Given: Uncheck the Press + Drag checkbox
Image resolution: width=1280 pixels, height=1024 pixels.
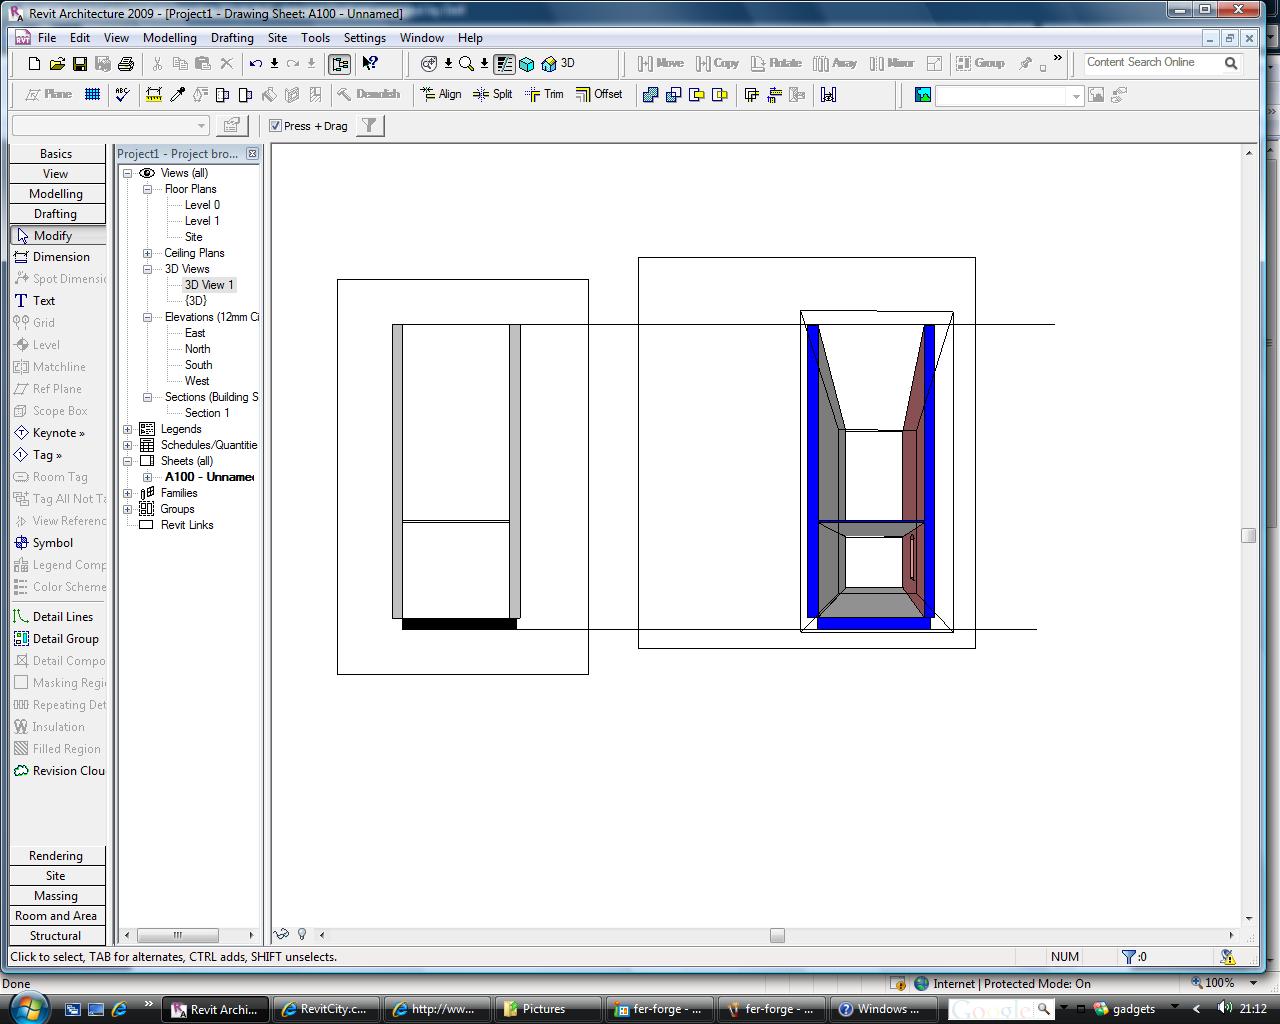Looking at the screenshot, I should coord(276,126).
